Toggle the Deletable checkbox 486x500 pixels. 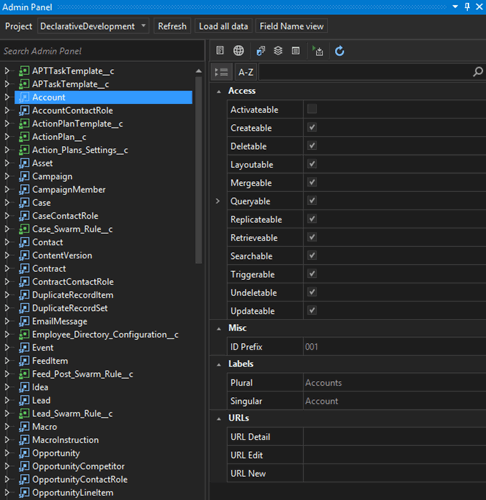pos(312,146)
